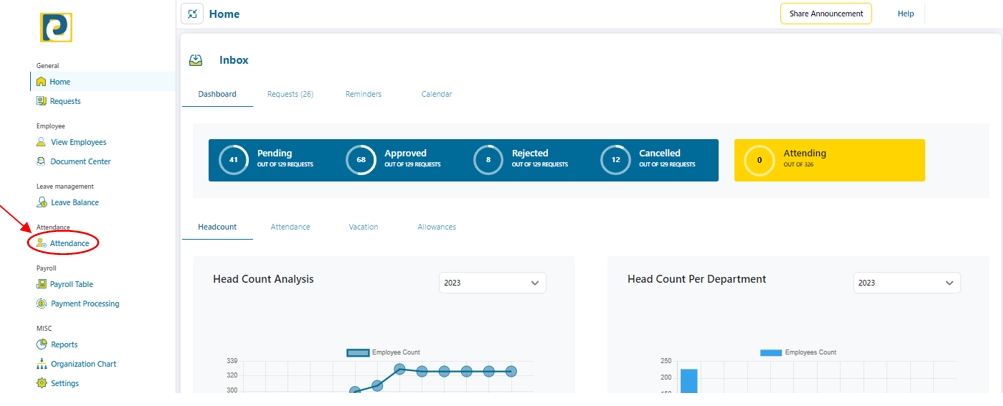Click the Home icon in sidebar

pos(41,82)
